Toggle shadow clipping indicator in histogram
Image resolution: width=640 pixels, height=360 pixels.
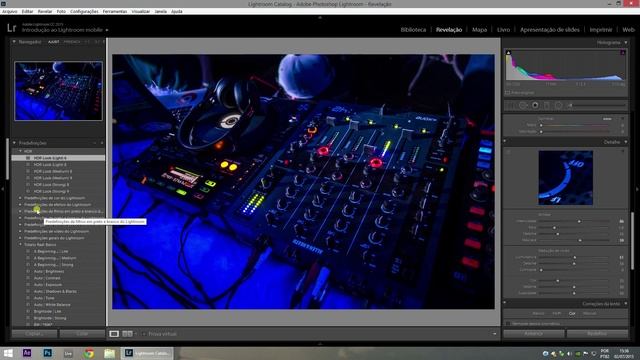pyautogui.click(x=509, y=53)
